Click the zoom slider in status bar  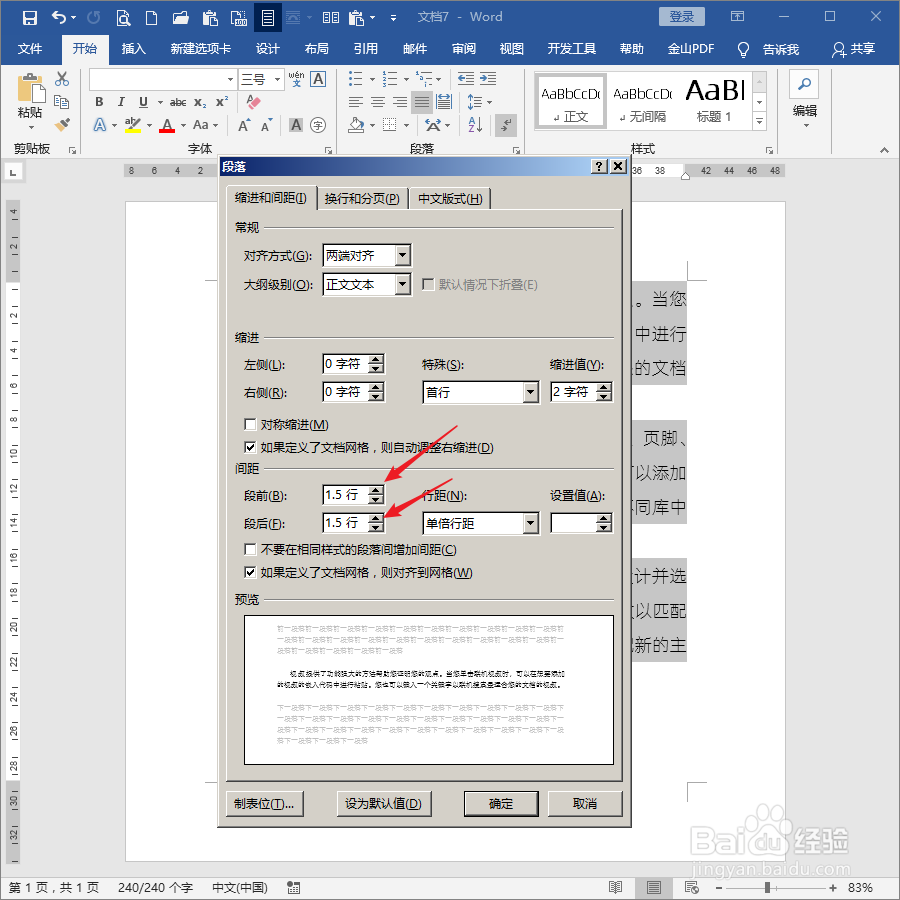pyautogui.click(x=767, y=888)
